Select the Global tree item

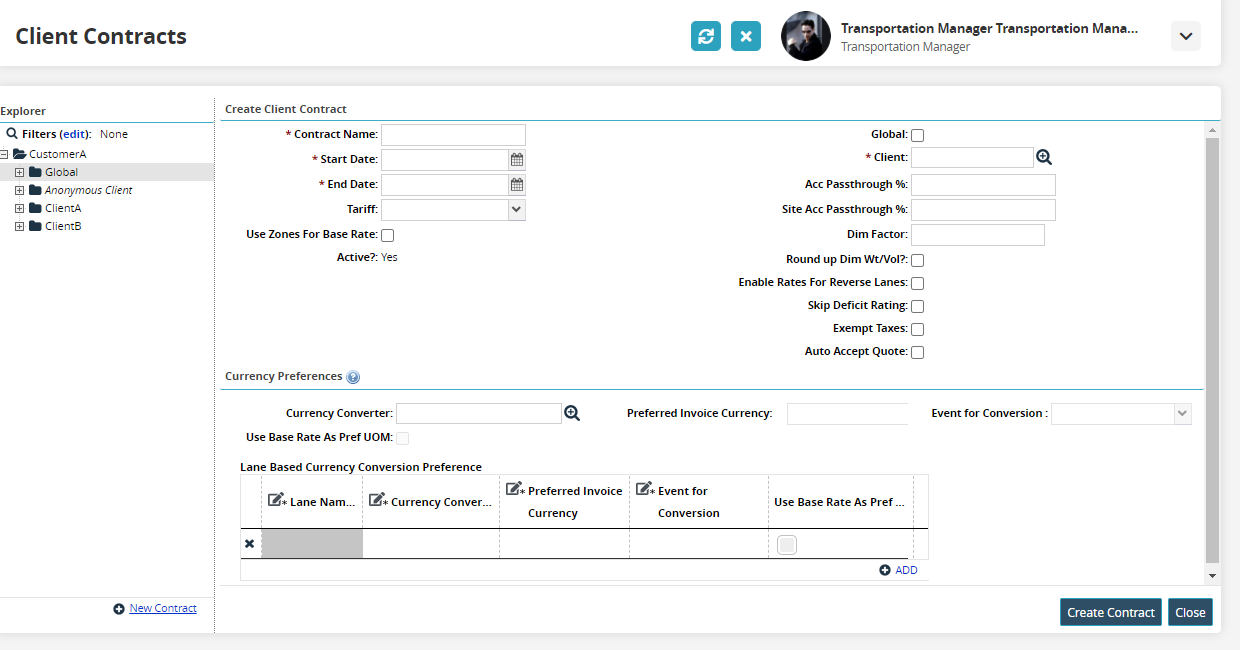tap(61, 172)
